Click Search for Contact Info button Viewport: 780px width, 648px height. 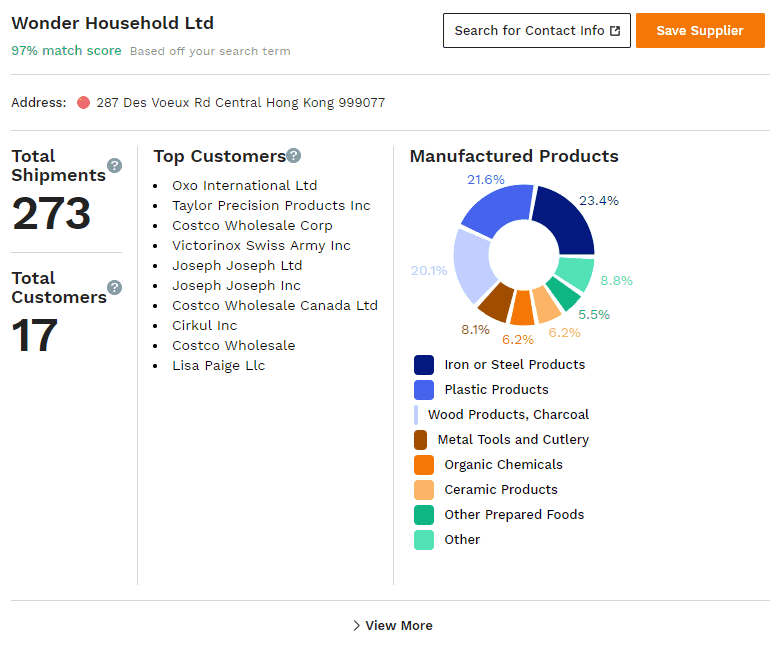point(537,30)
